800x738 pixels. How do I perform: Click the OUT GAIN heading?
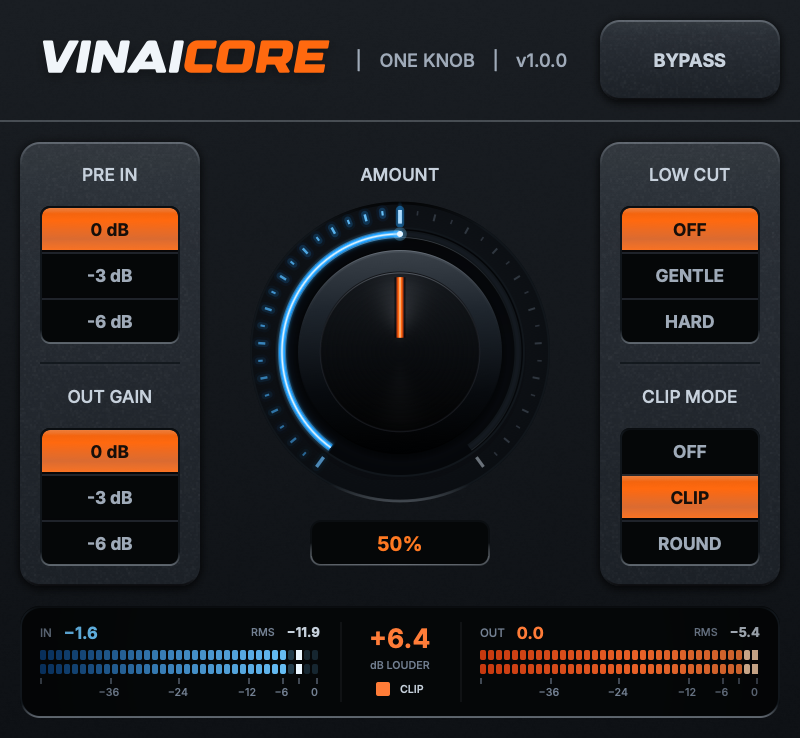coord(110,397)
